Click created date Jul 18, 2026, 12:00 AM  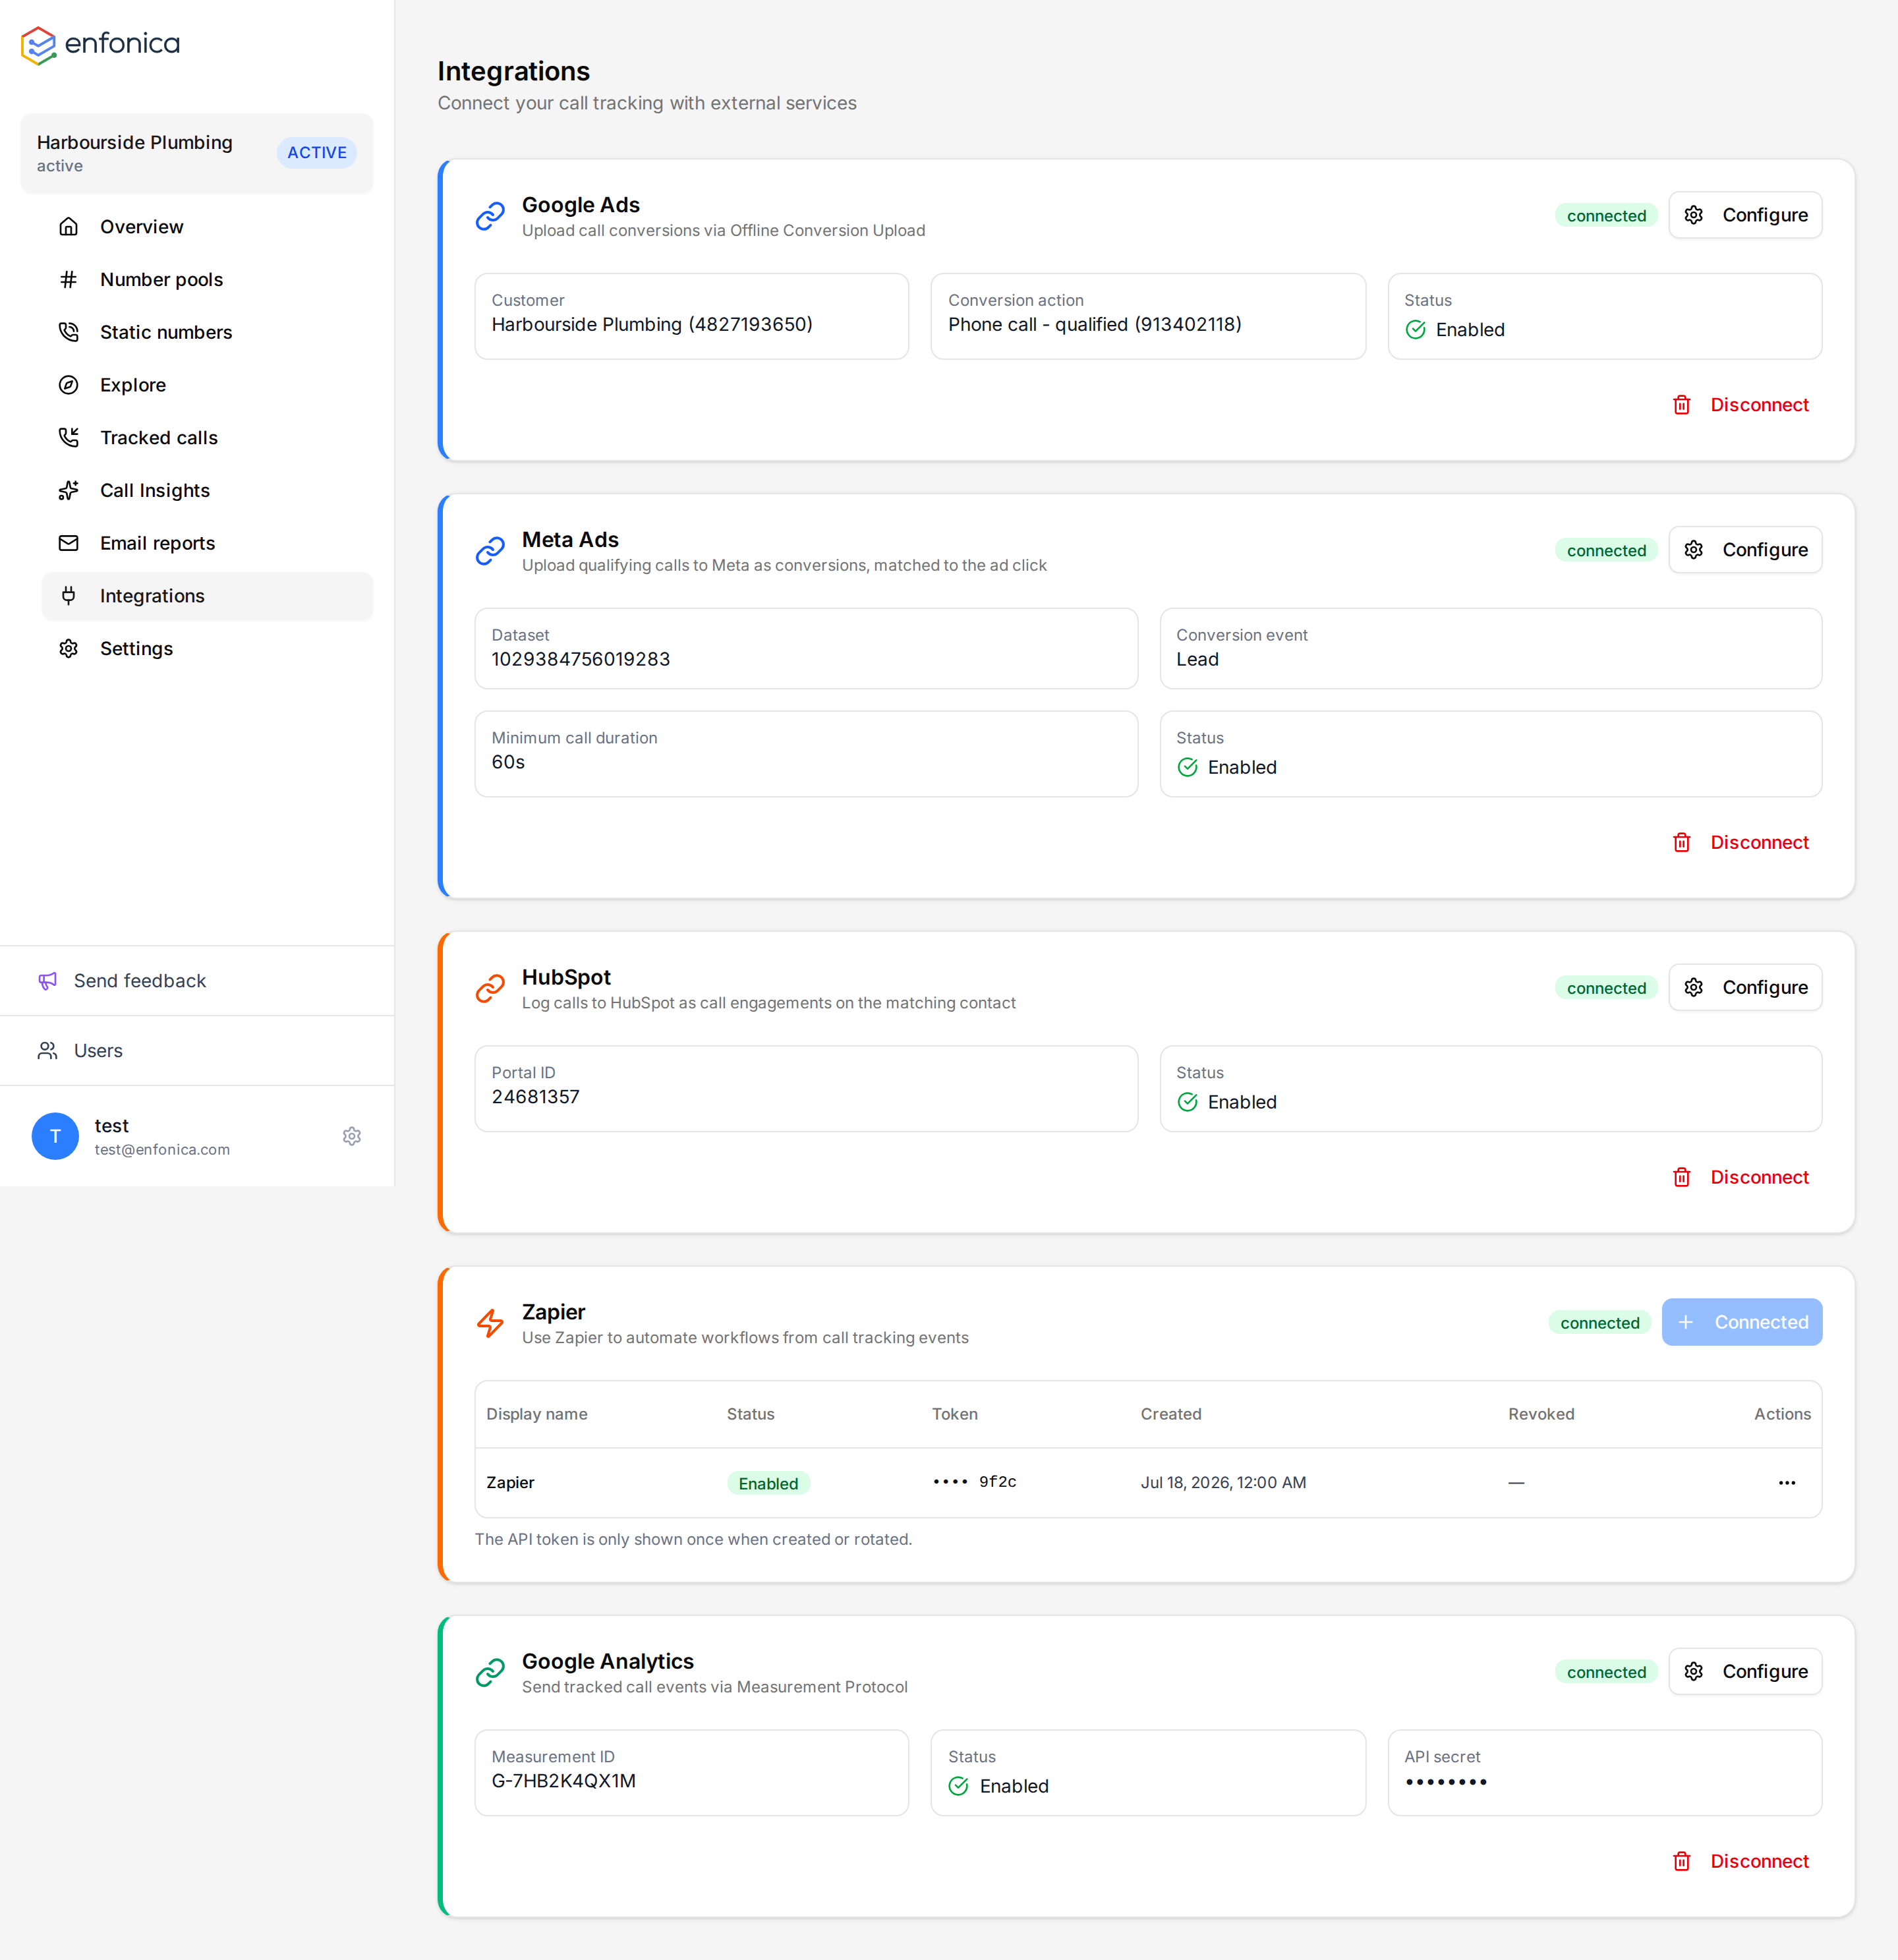pos(1223,1483)
